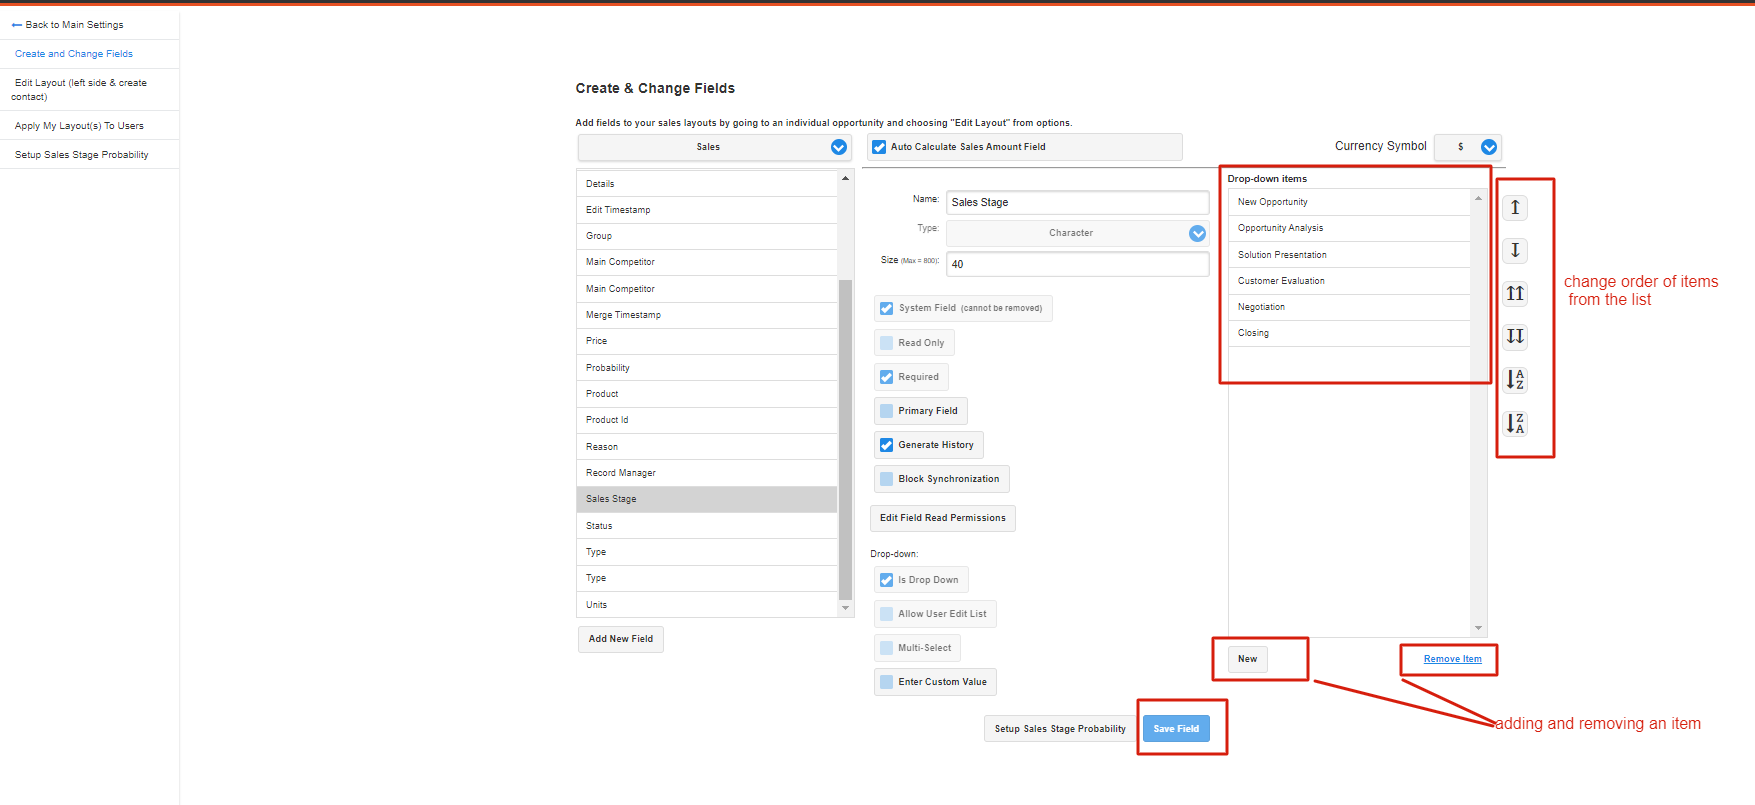1755x805 pixels.
Task: Click the move item down arrow icon
Action: click(1515, 250)
